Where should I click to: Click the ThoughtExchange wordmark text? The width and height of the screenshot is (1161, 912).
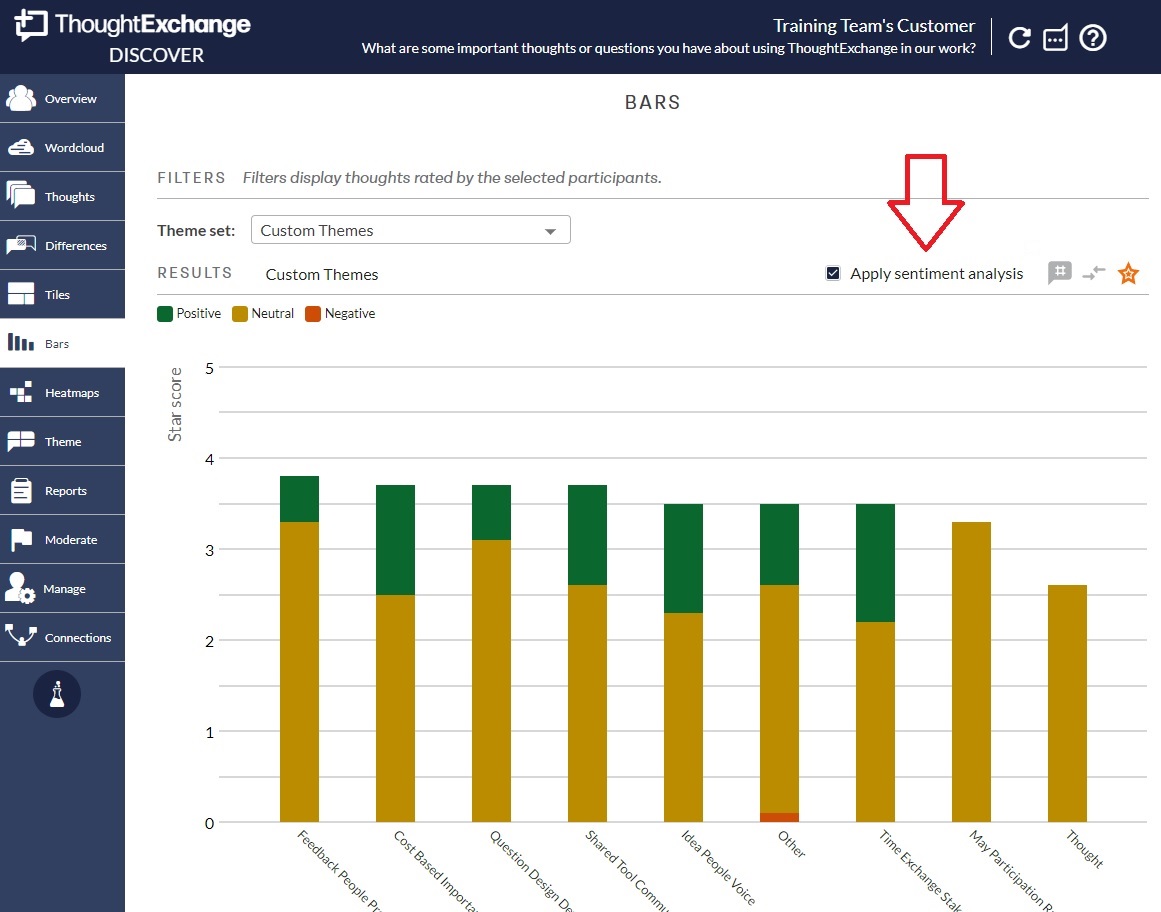coord(153,24)
